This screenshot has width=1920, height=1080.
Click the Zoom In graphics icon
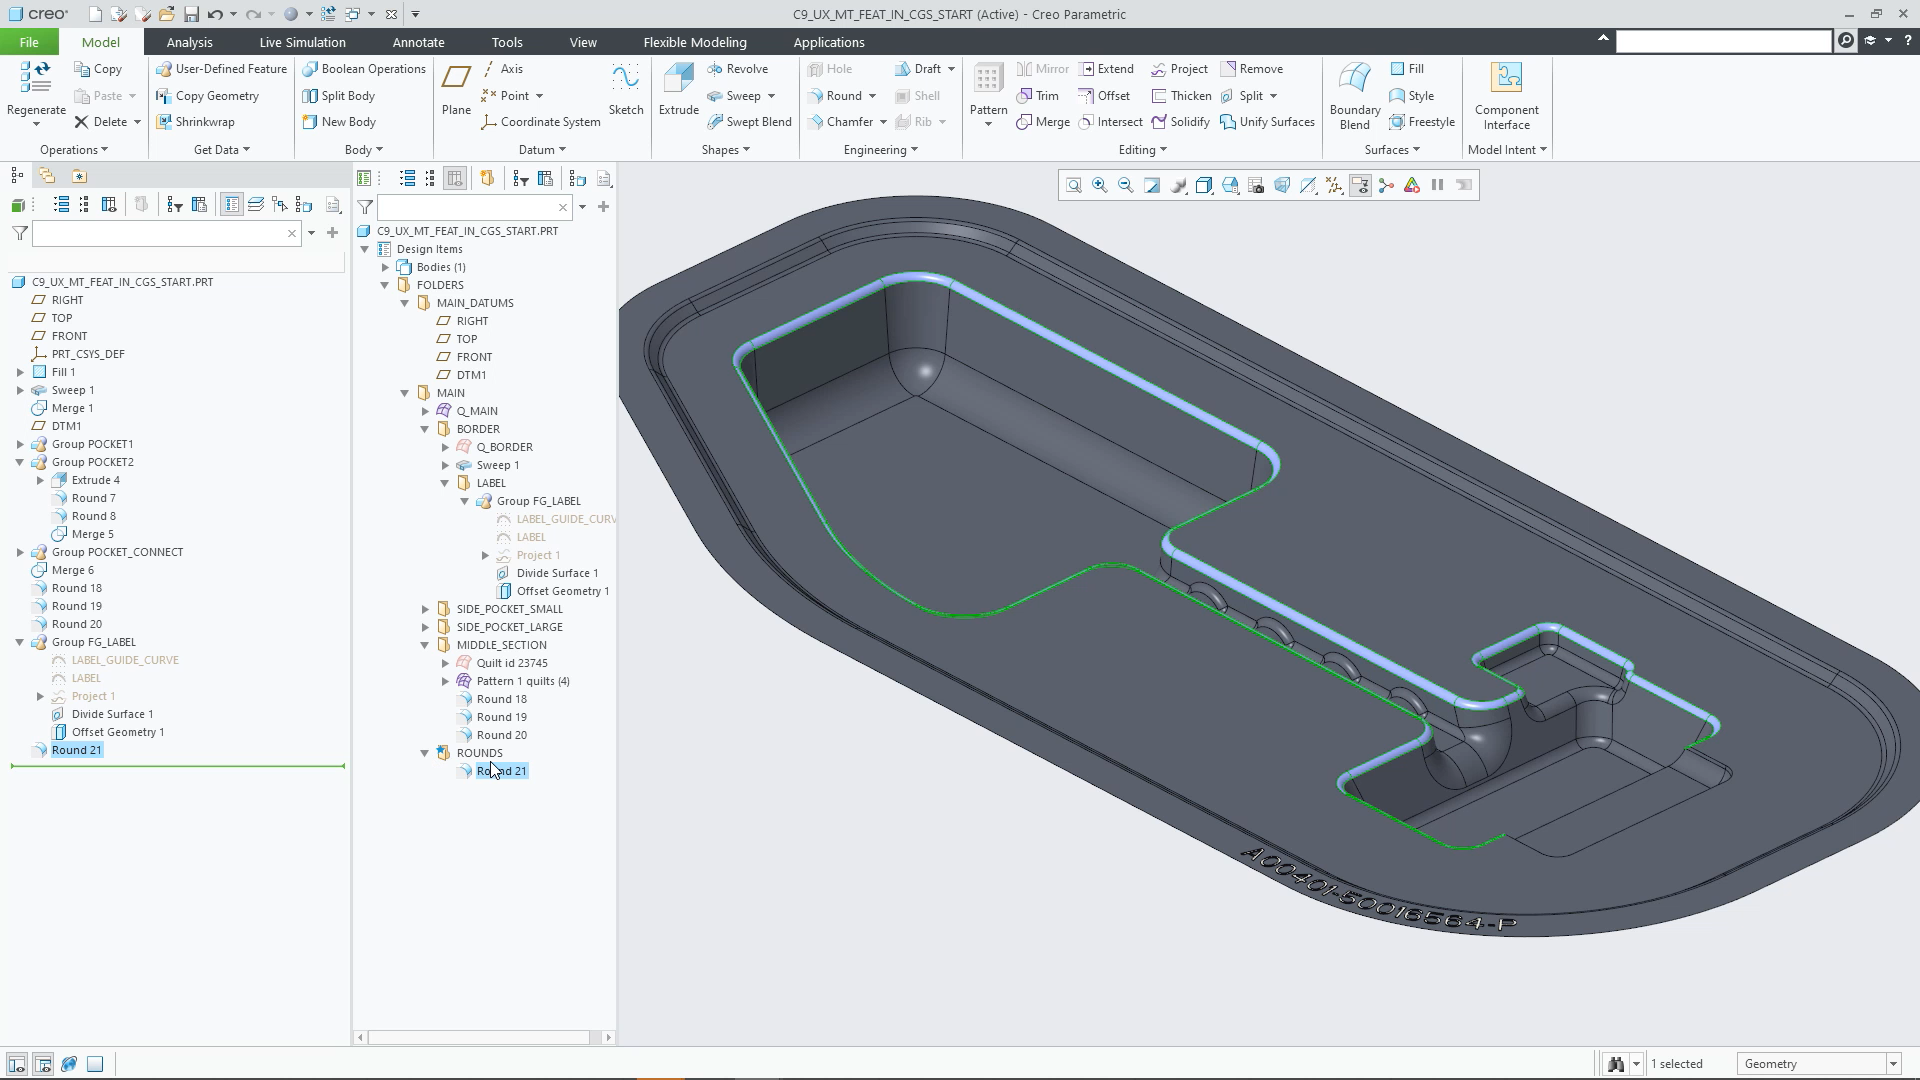pos(1099,185)
